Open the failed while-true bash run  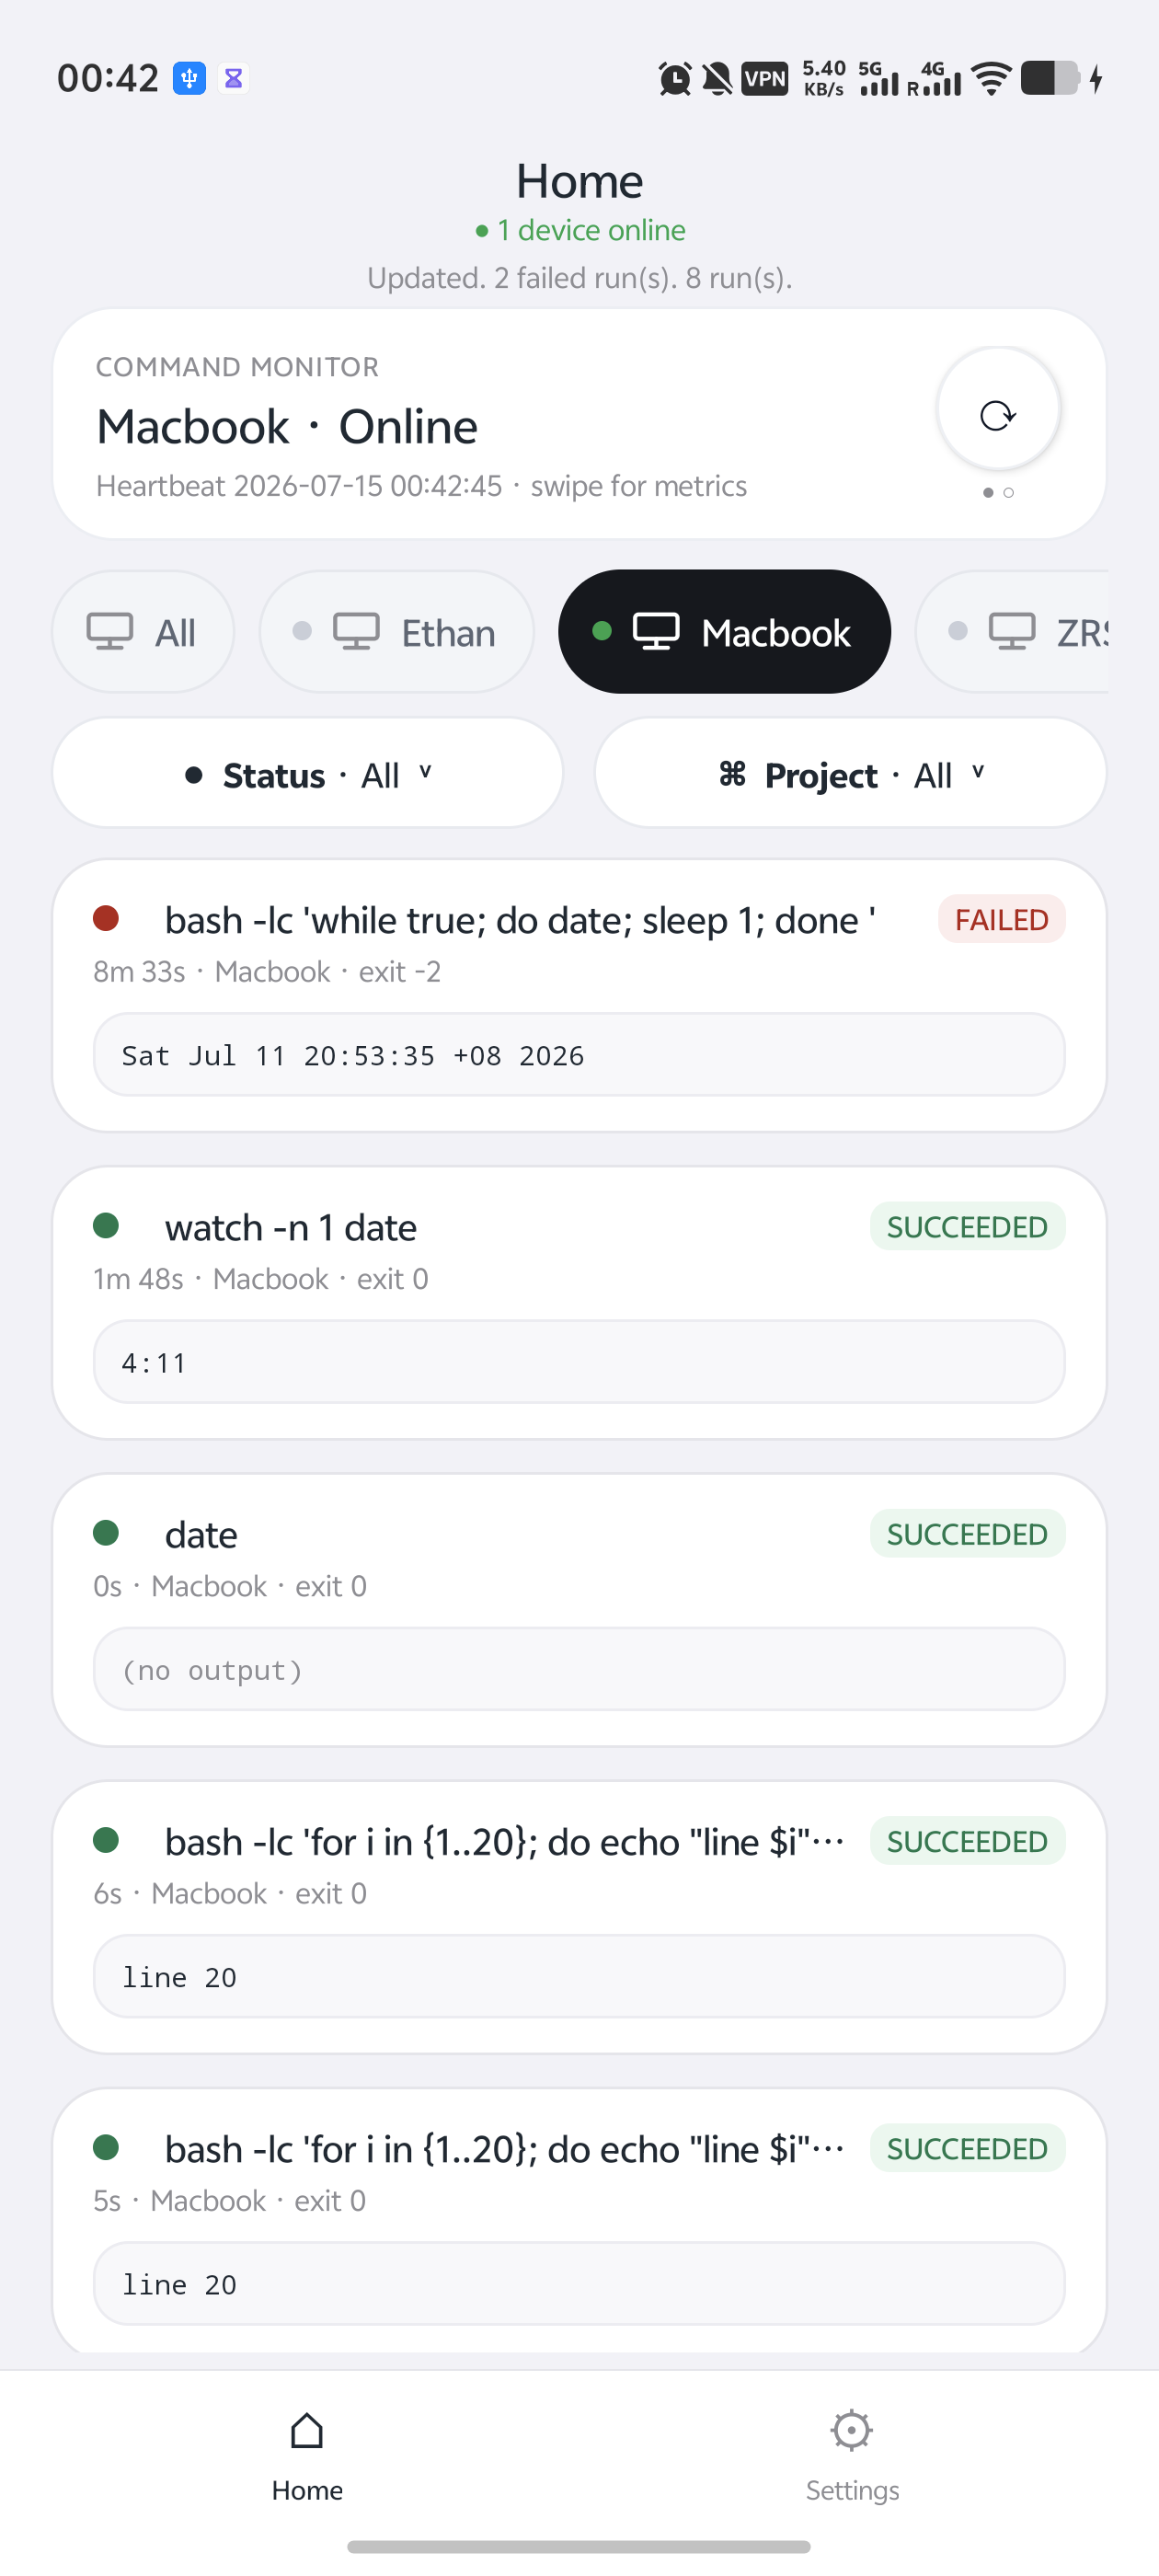coord(579,995)
